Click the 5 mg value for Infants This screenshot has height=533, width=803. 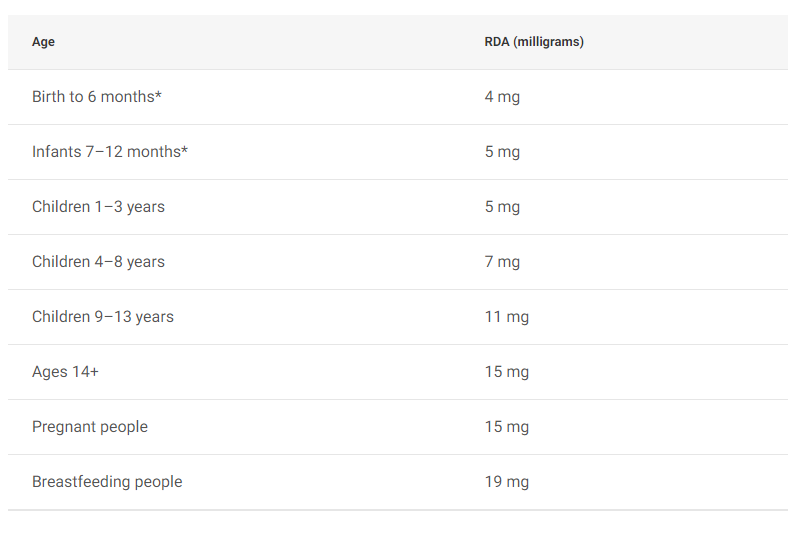click(x=502, y=152)
